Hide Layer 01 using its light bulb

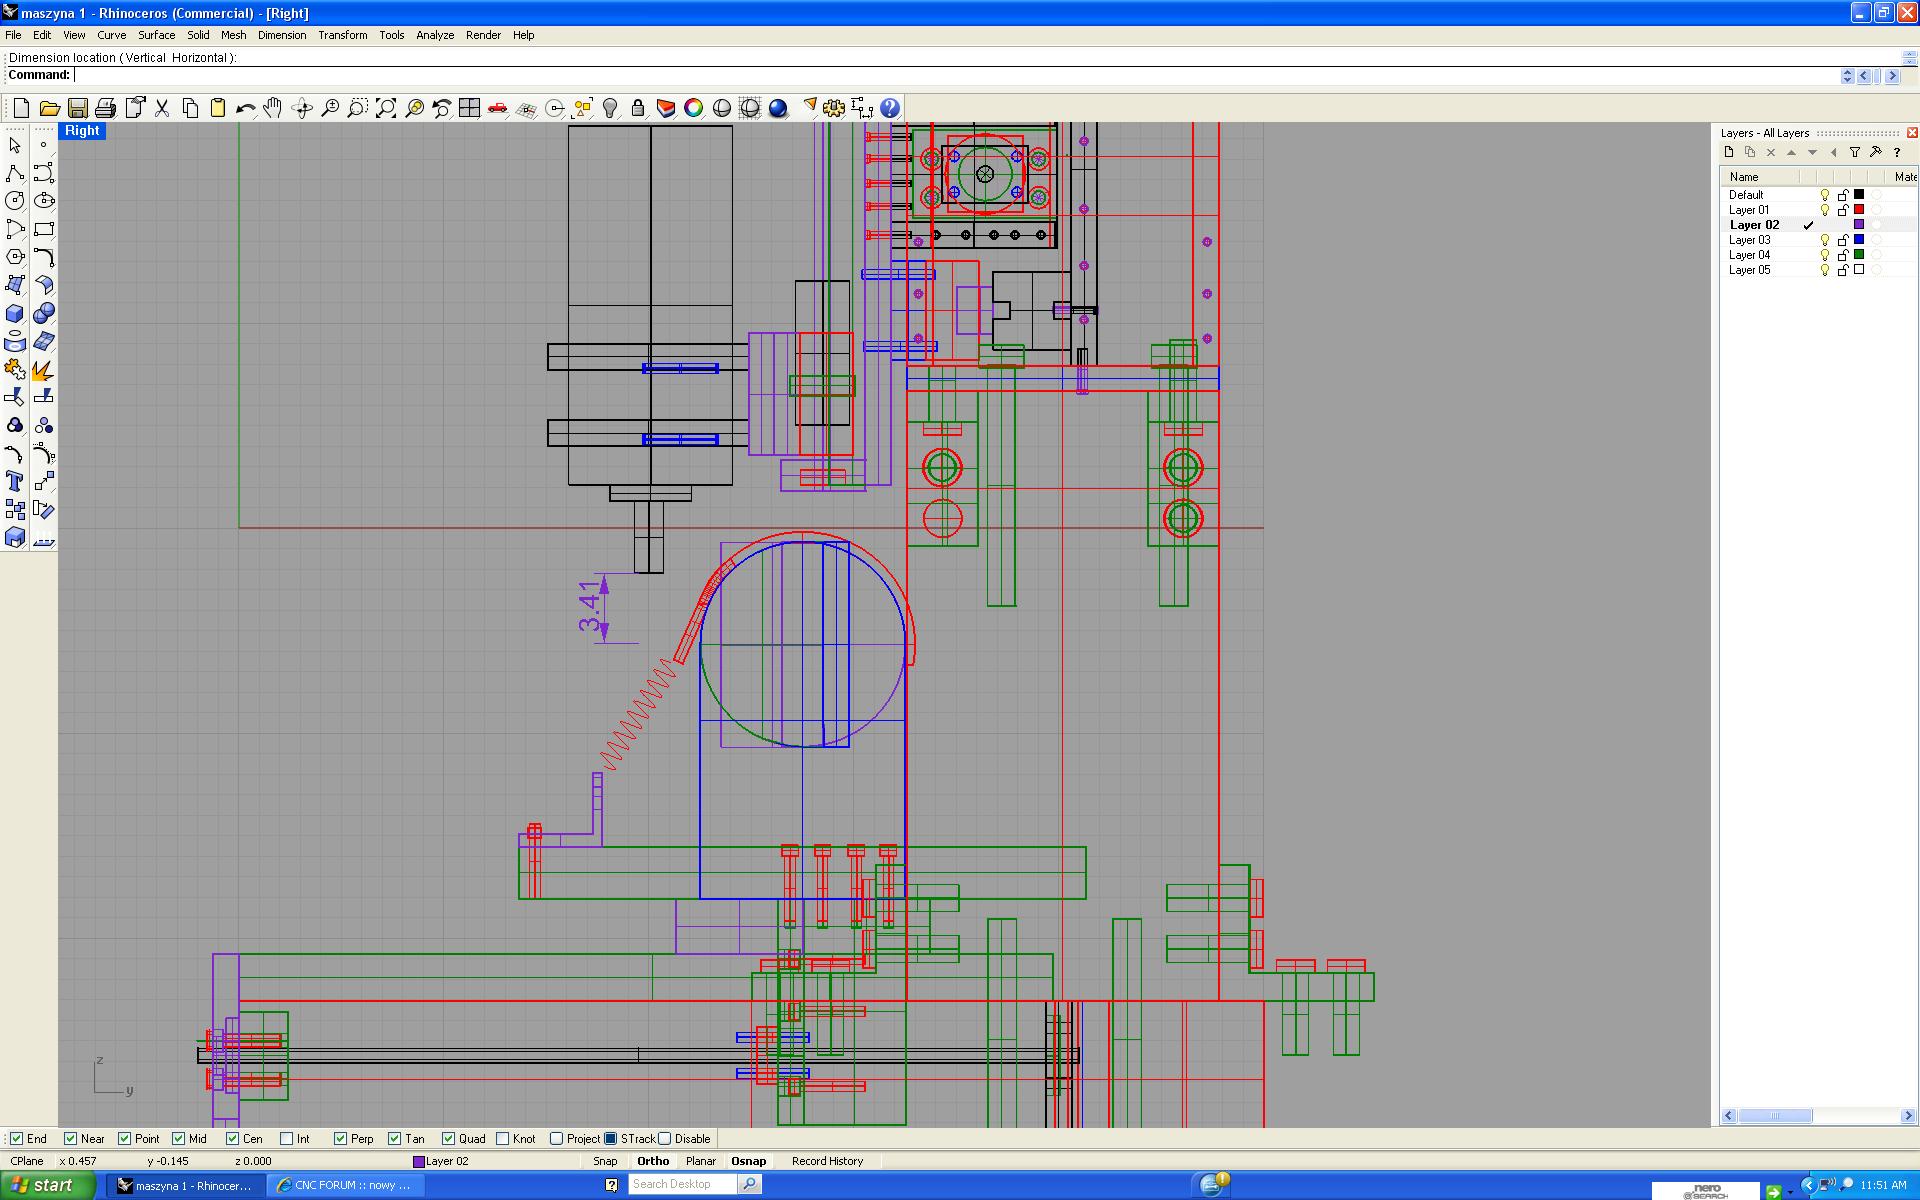1825,210
